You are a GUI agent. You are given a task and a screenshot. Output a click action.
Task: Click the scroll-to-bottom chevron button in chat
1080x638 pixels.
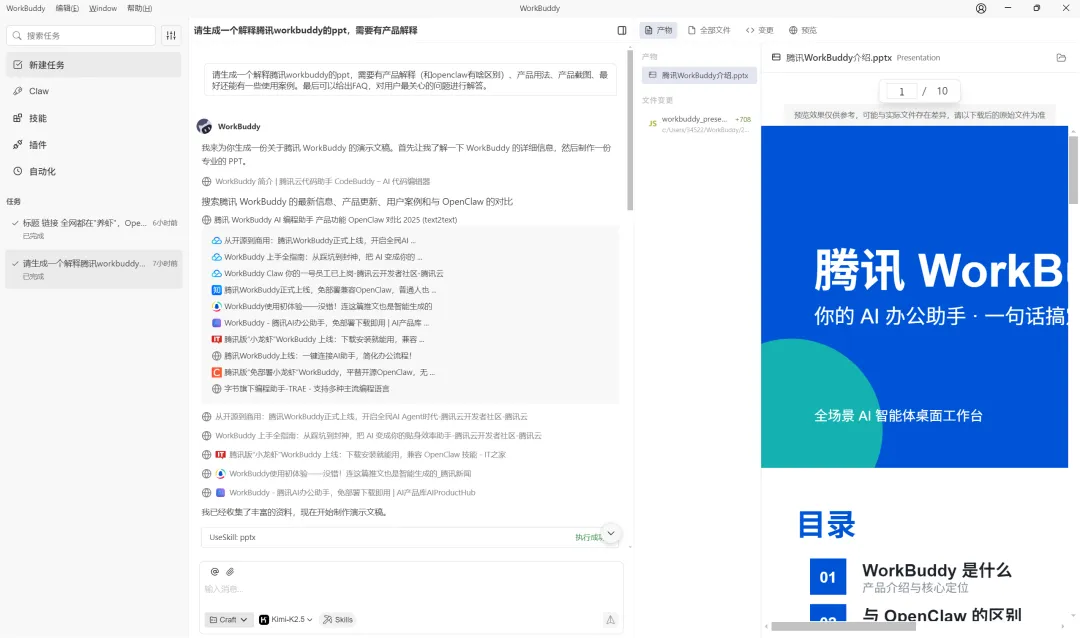610,533
